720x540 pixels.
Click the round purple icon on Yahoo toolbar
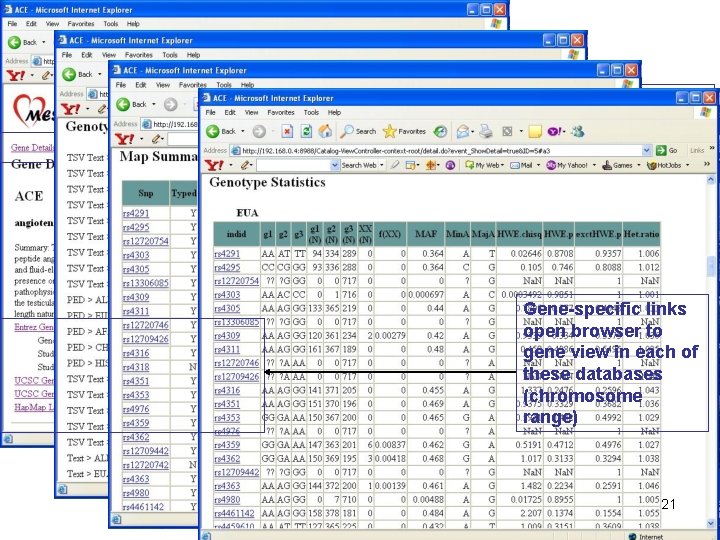[x=450, y=165]
